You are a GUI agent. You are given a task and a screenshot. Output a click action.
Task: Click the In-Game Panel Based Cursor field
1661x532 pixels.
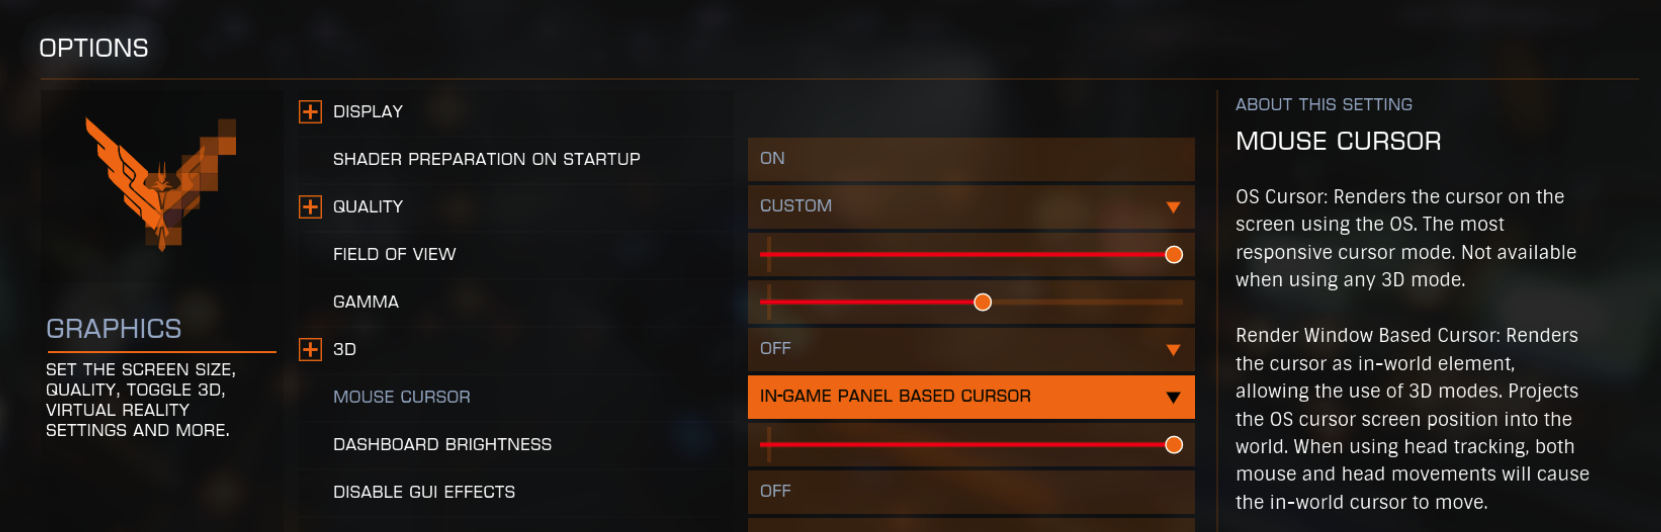[x=971, y=397]
